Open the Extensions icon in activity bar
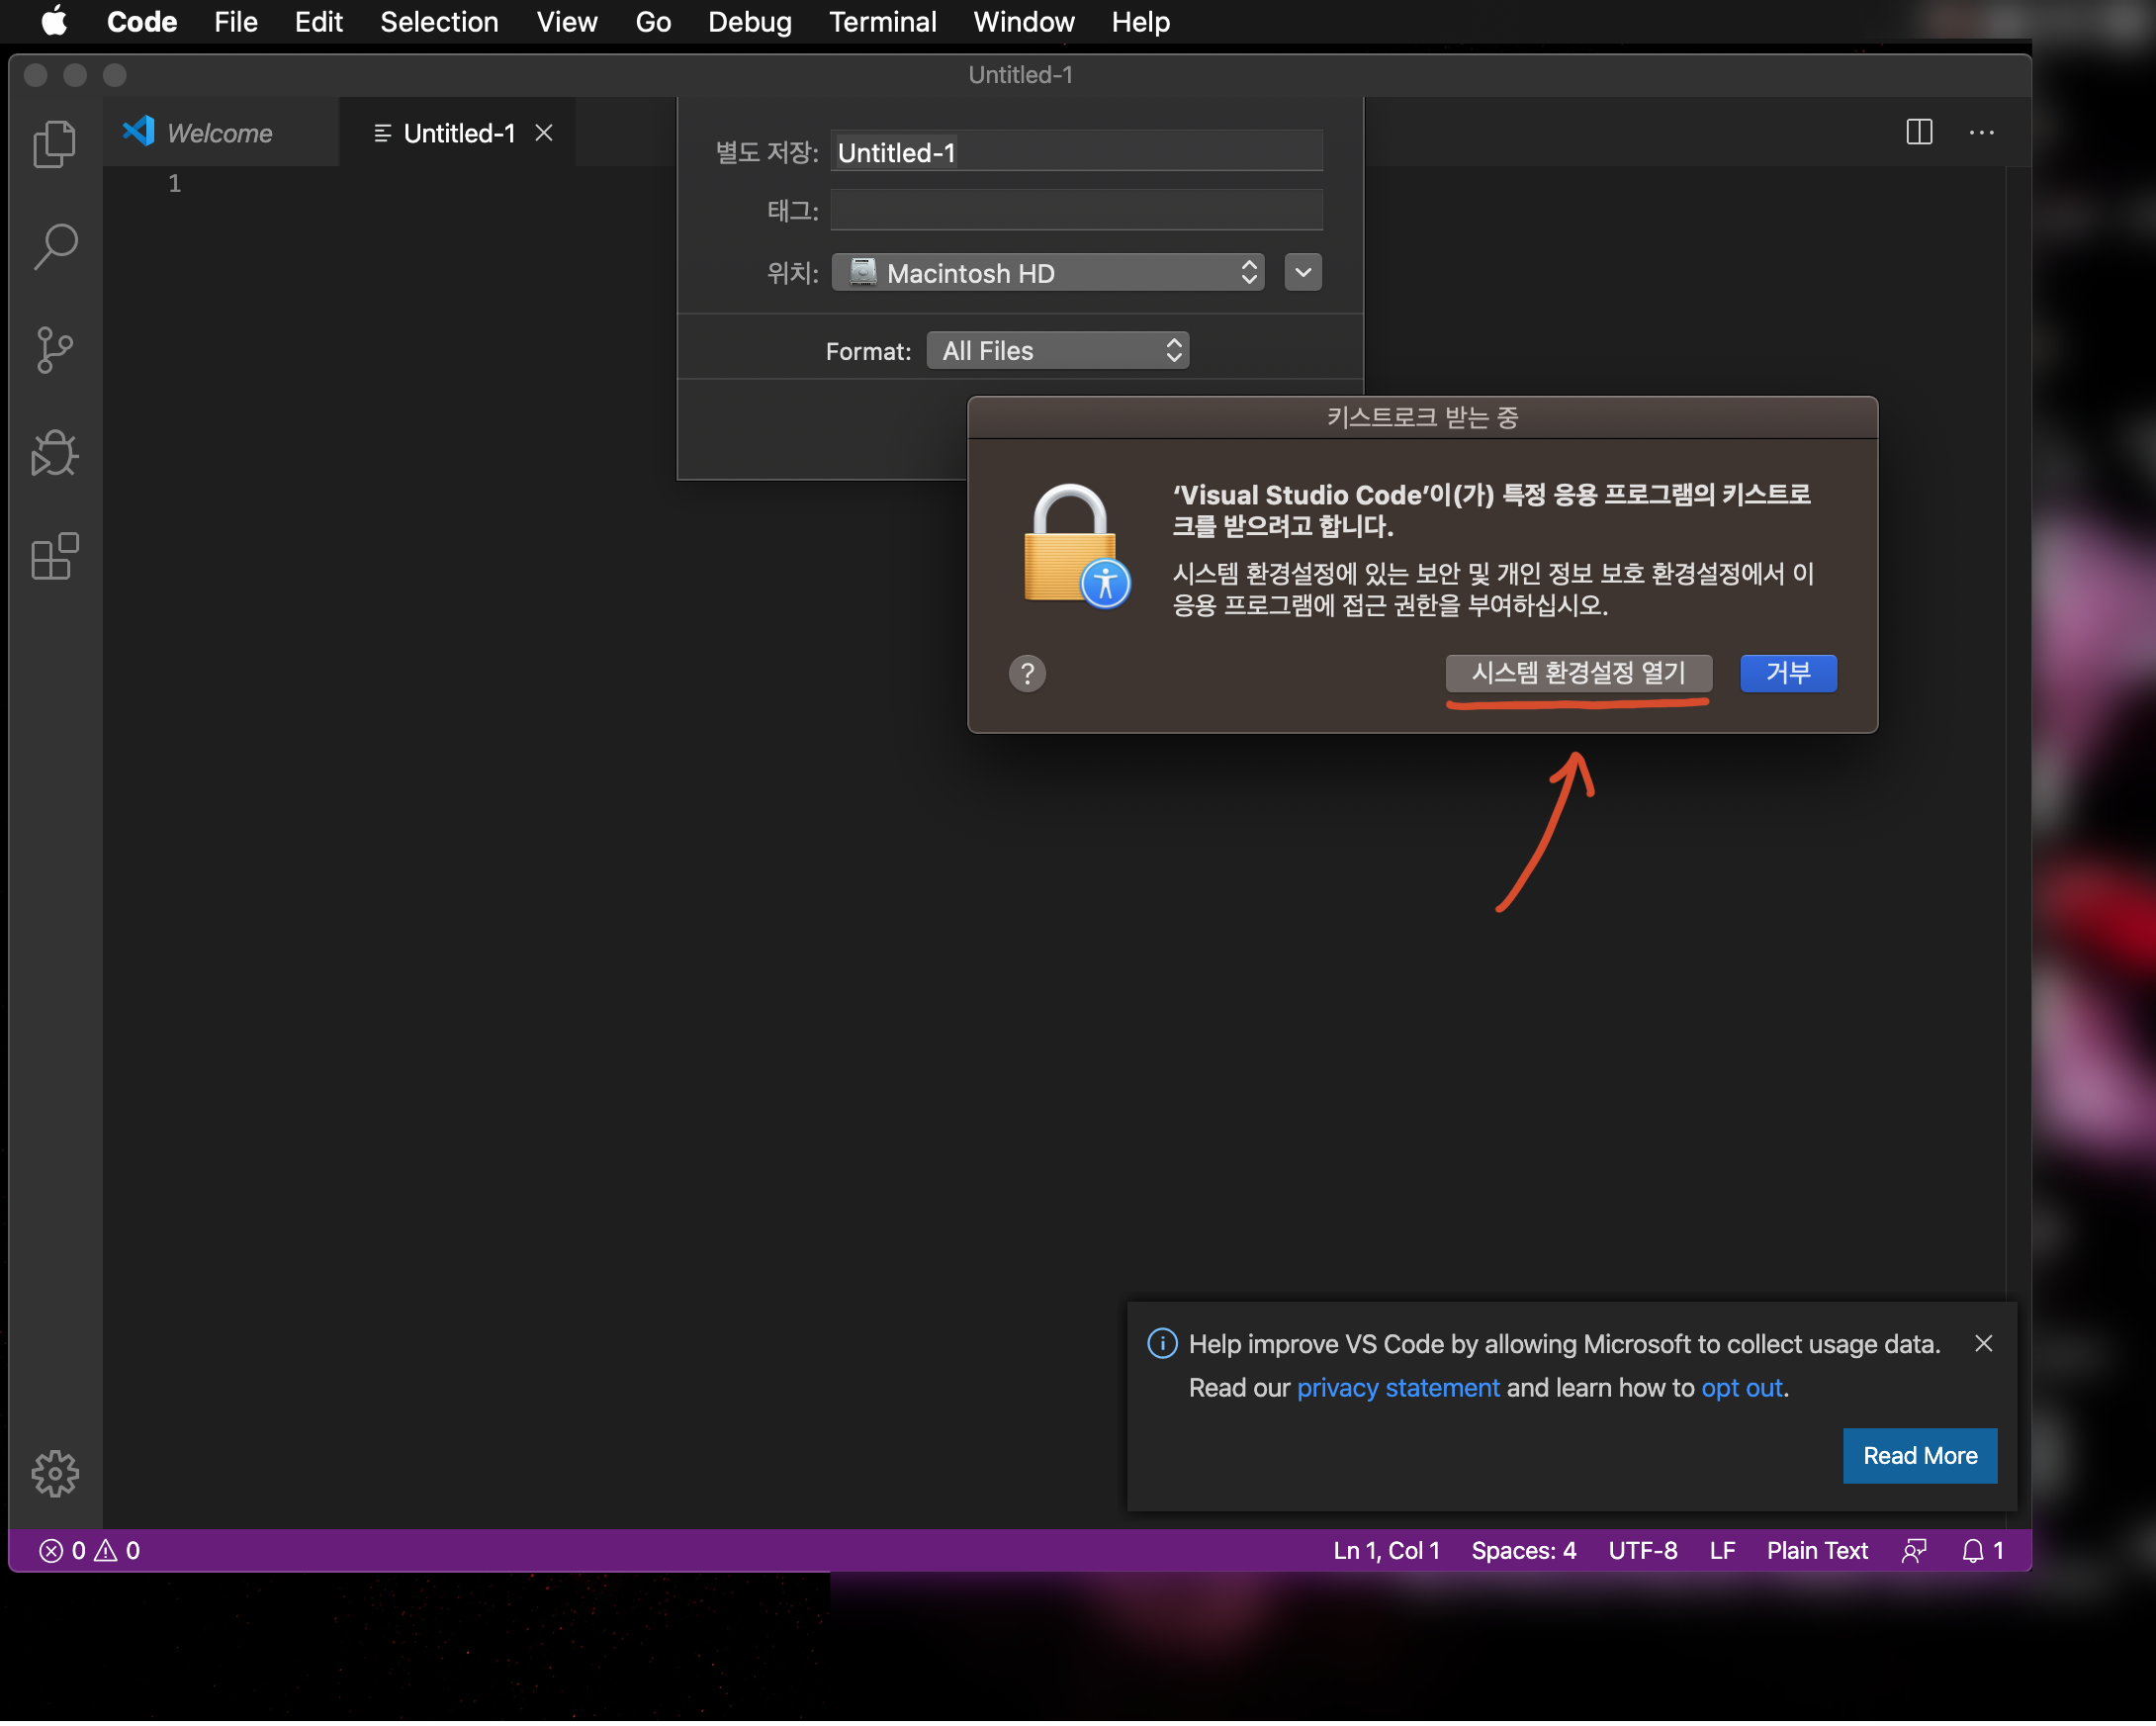2156x1726 pixels. [x=54, y=557]
